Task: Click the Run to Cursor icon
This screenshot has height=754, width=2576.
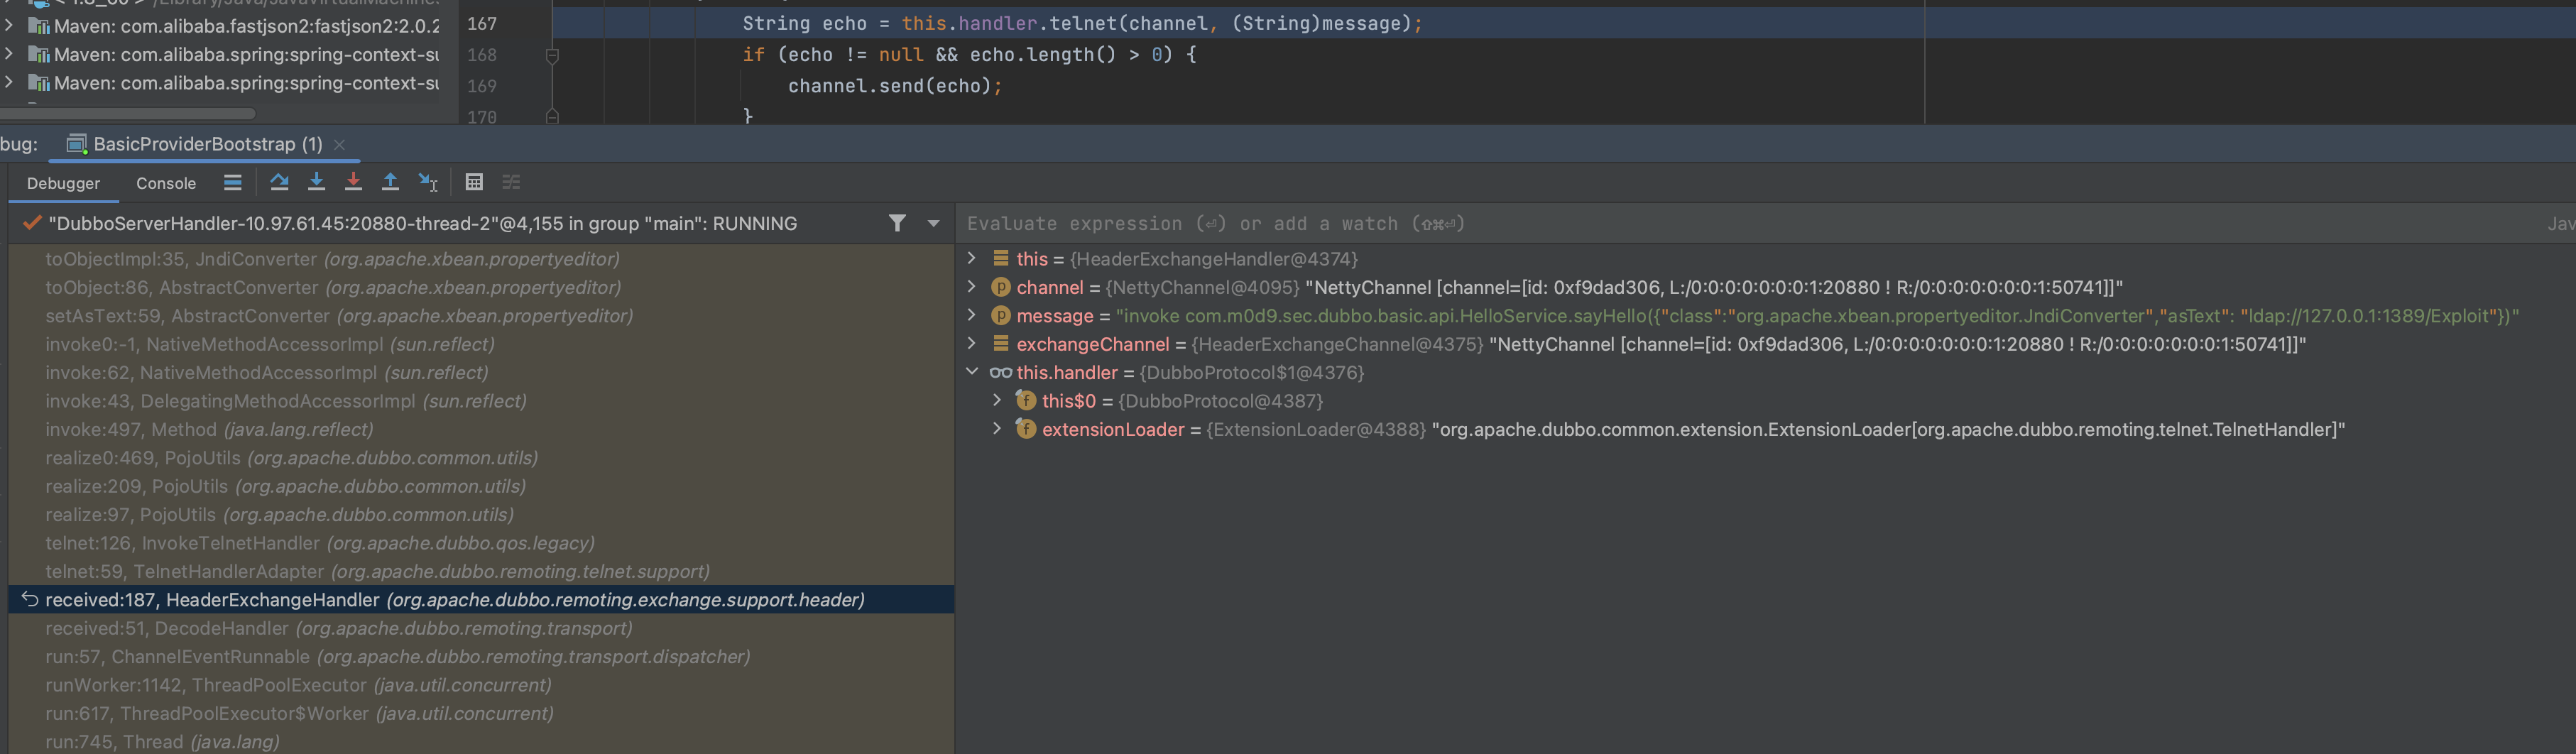Action: (428, 182)
